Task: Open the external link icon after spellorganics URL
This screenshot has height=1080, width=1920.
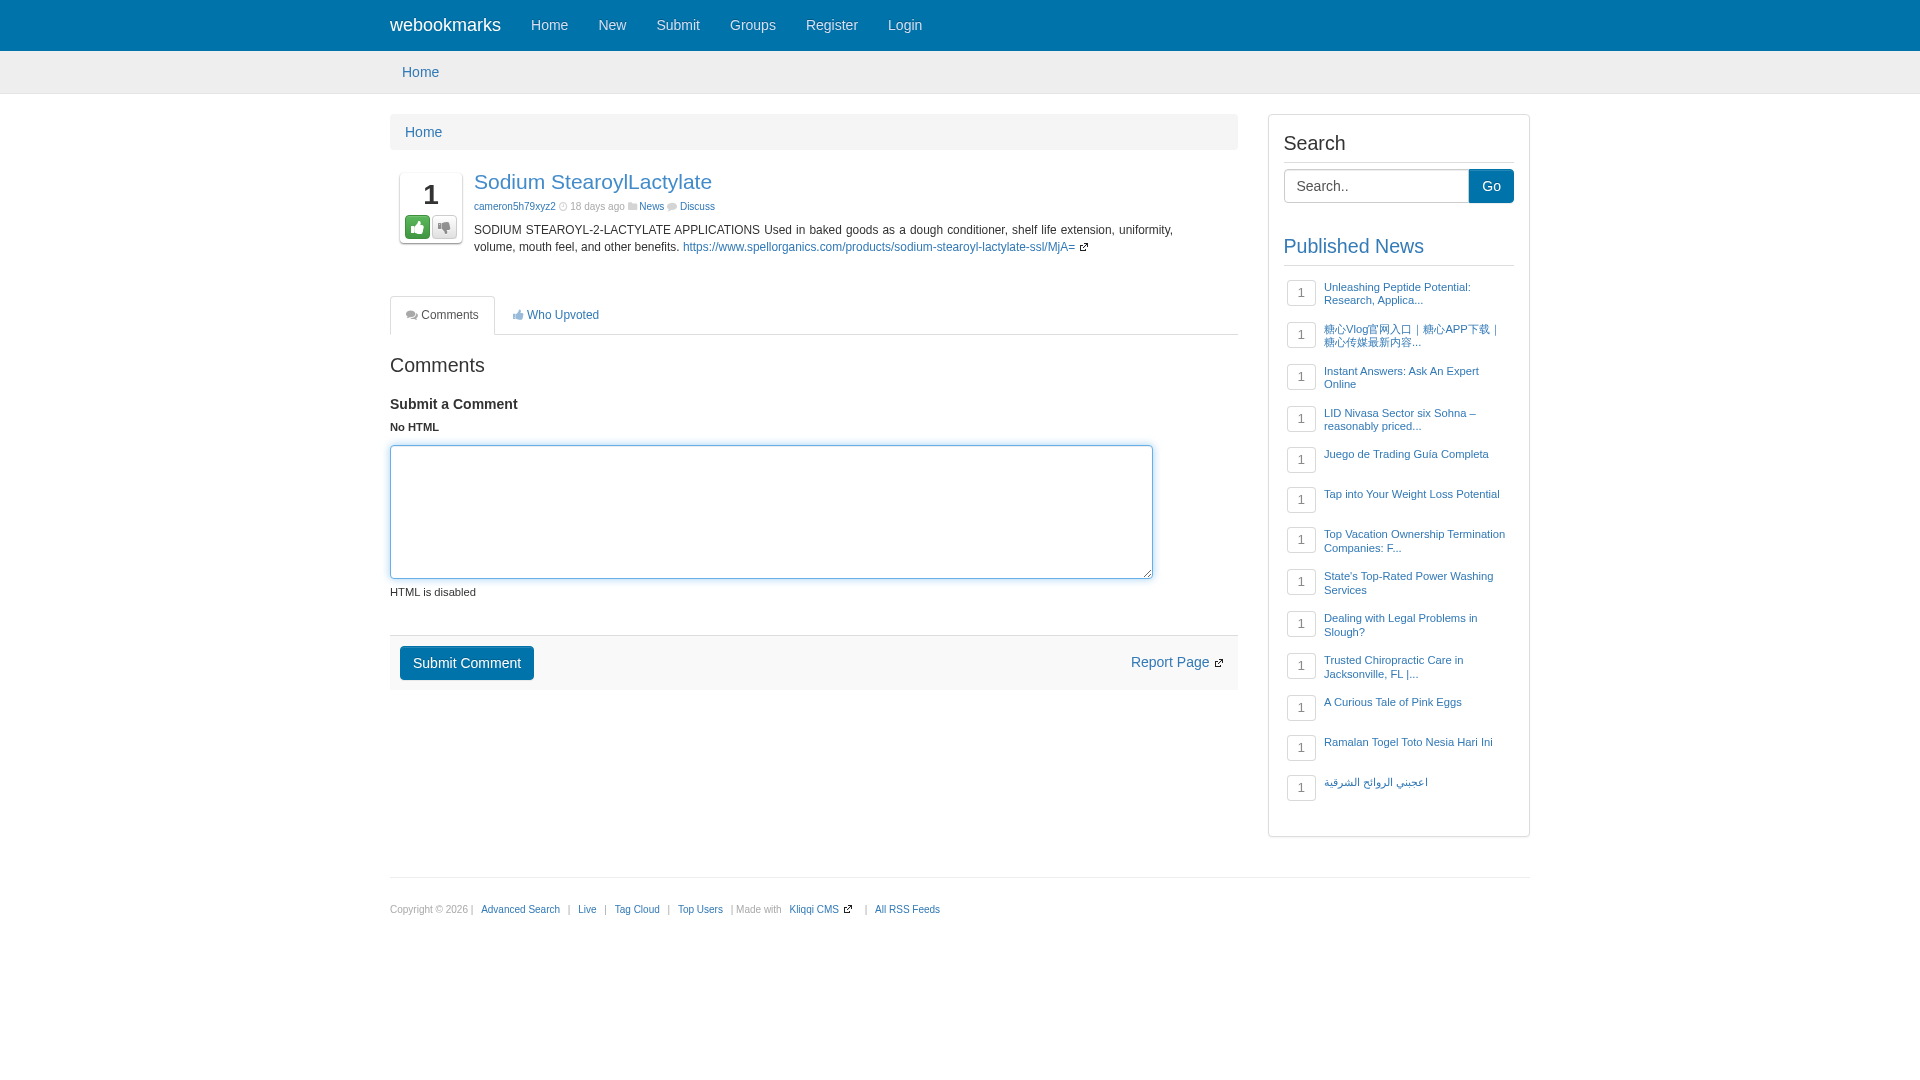Action: [x=1085, y=247]
